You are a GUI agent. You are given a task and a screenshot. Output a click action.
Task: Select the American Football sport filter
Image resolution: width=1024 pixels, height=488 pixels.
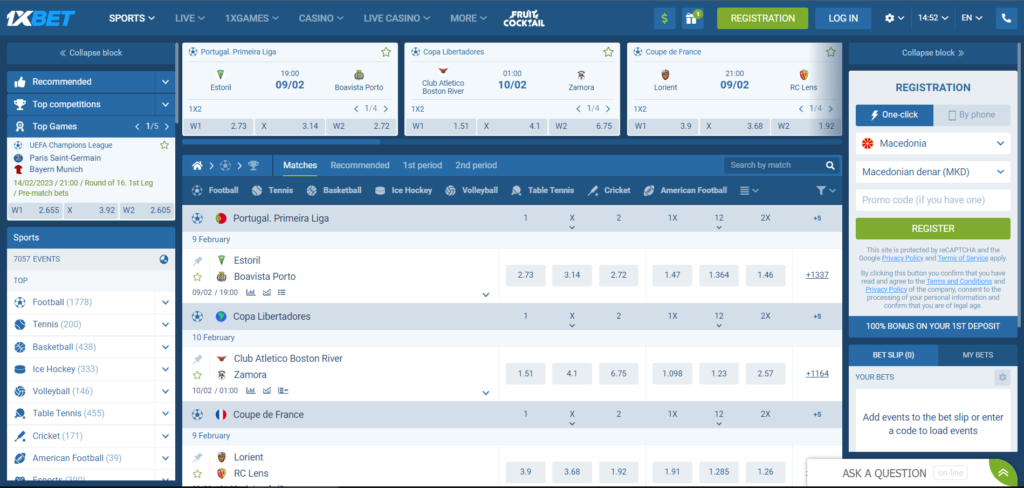point(684,191)
